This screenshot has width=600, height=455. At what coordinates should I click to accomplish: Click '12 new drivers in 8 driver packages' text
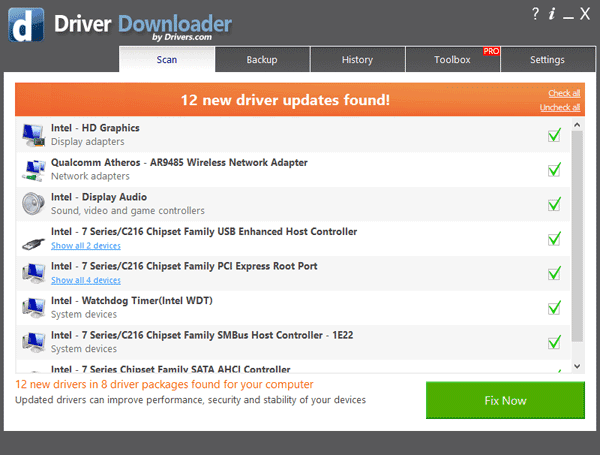coord(164,384)
